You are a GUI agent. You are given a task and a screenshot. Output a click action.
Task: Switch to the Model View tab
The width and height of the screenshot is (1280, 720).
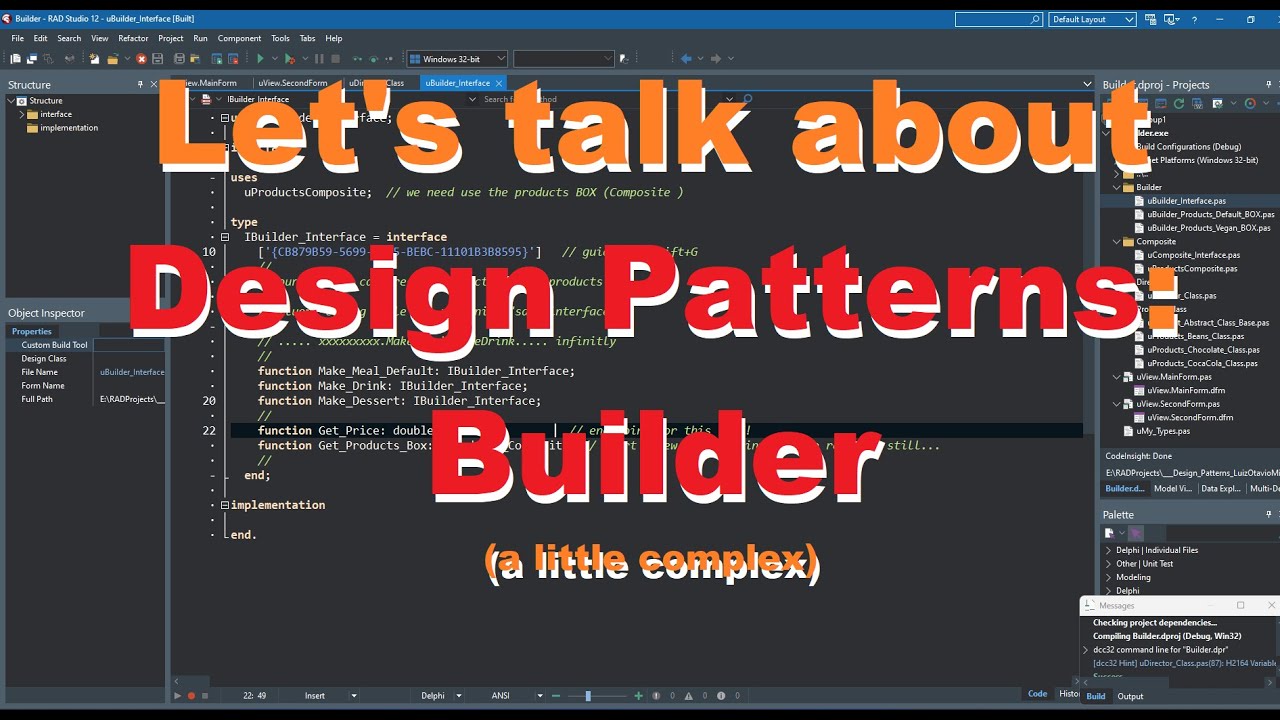[x=1173, y=489]
